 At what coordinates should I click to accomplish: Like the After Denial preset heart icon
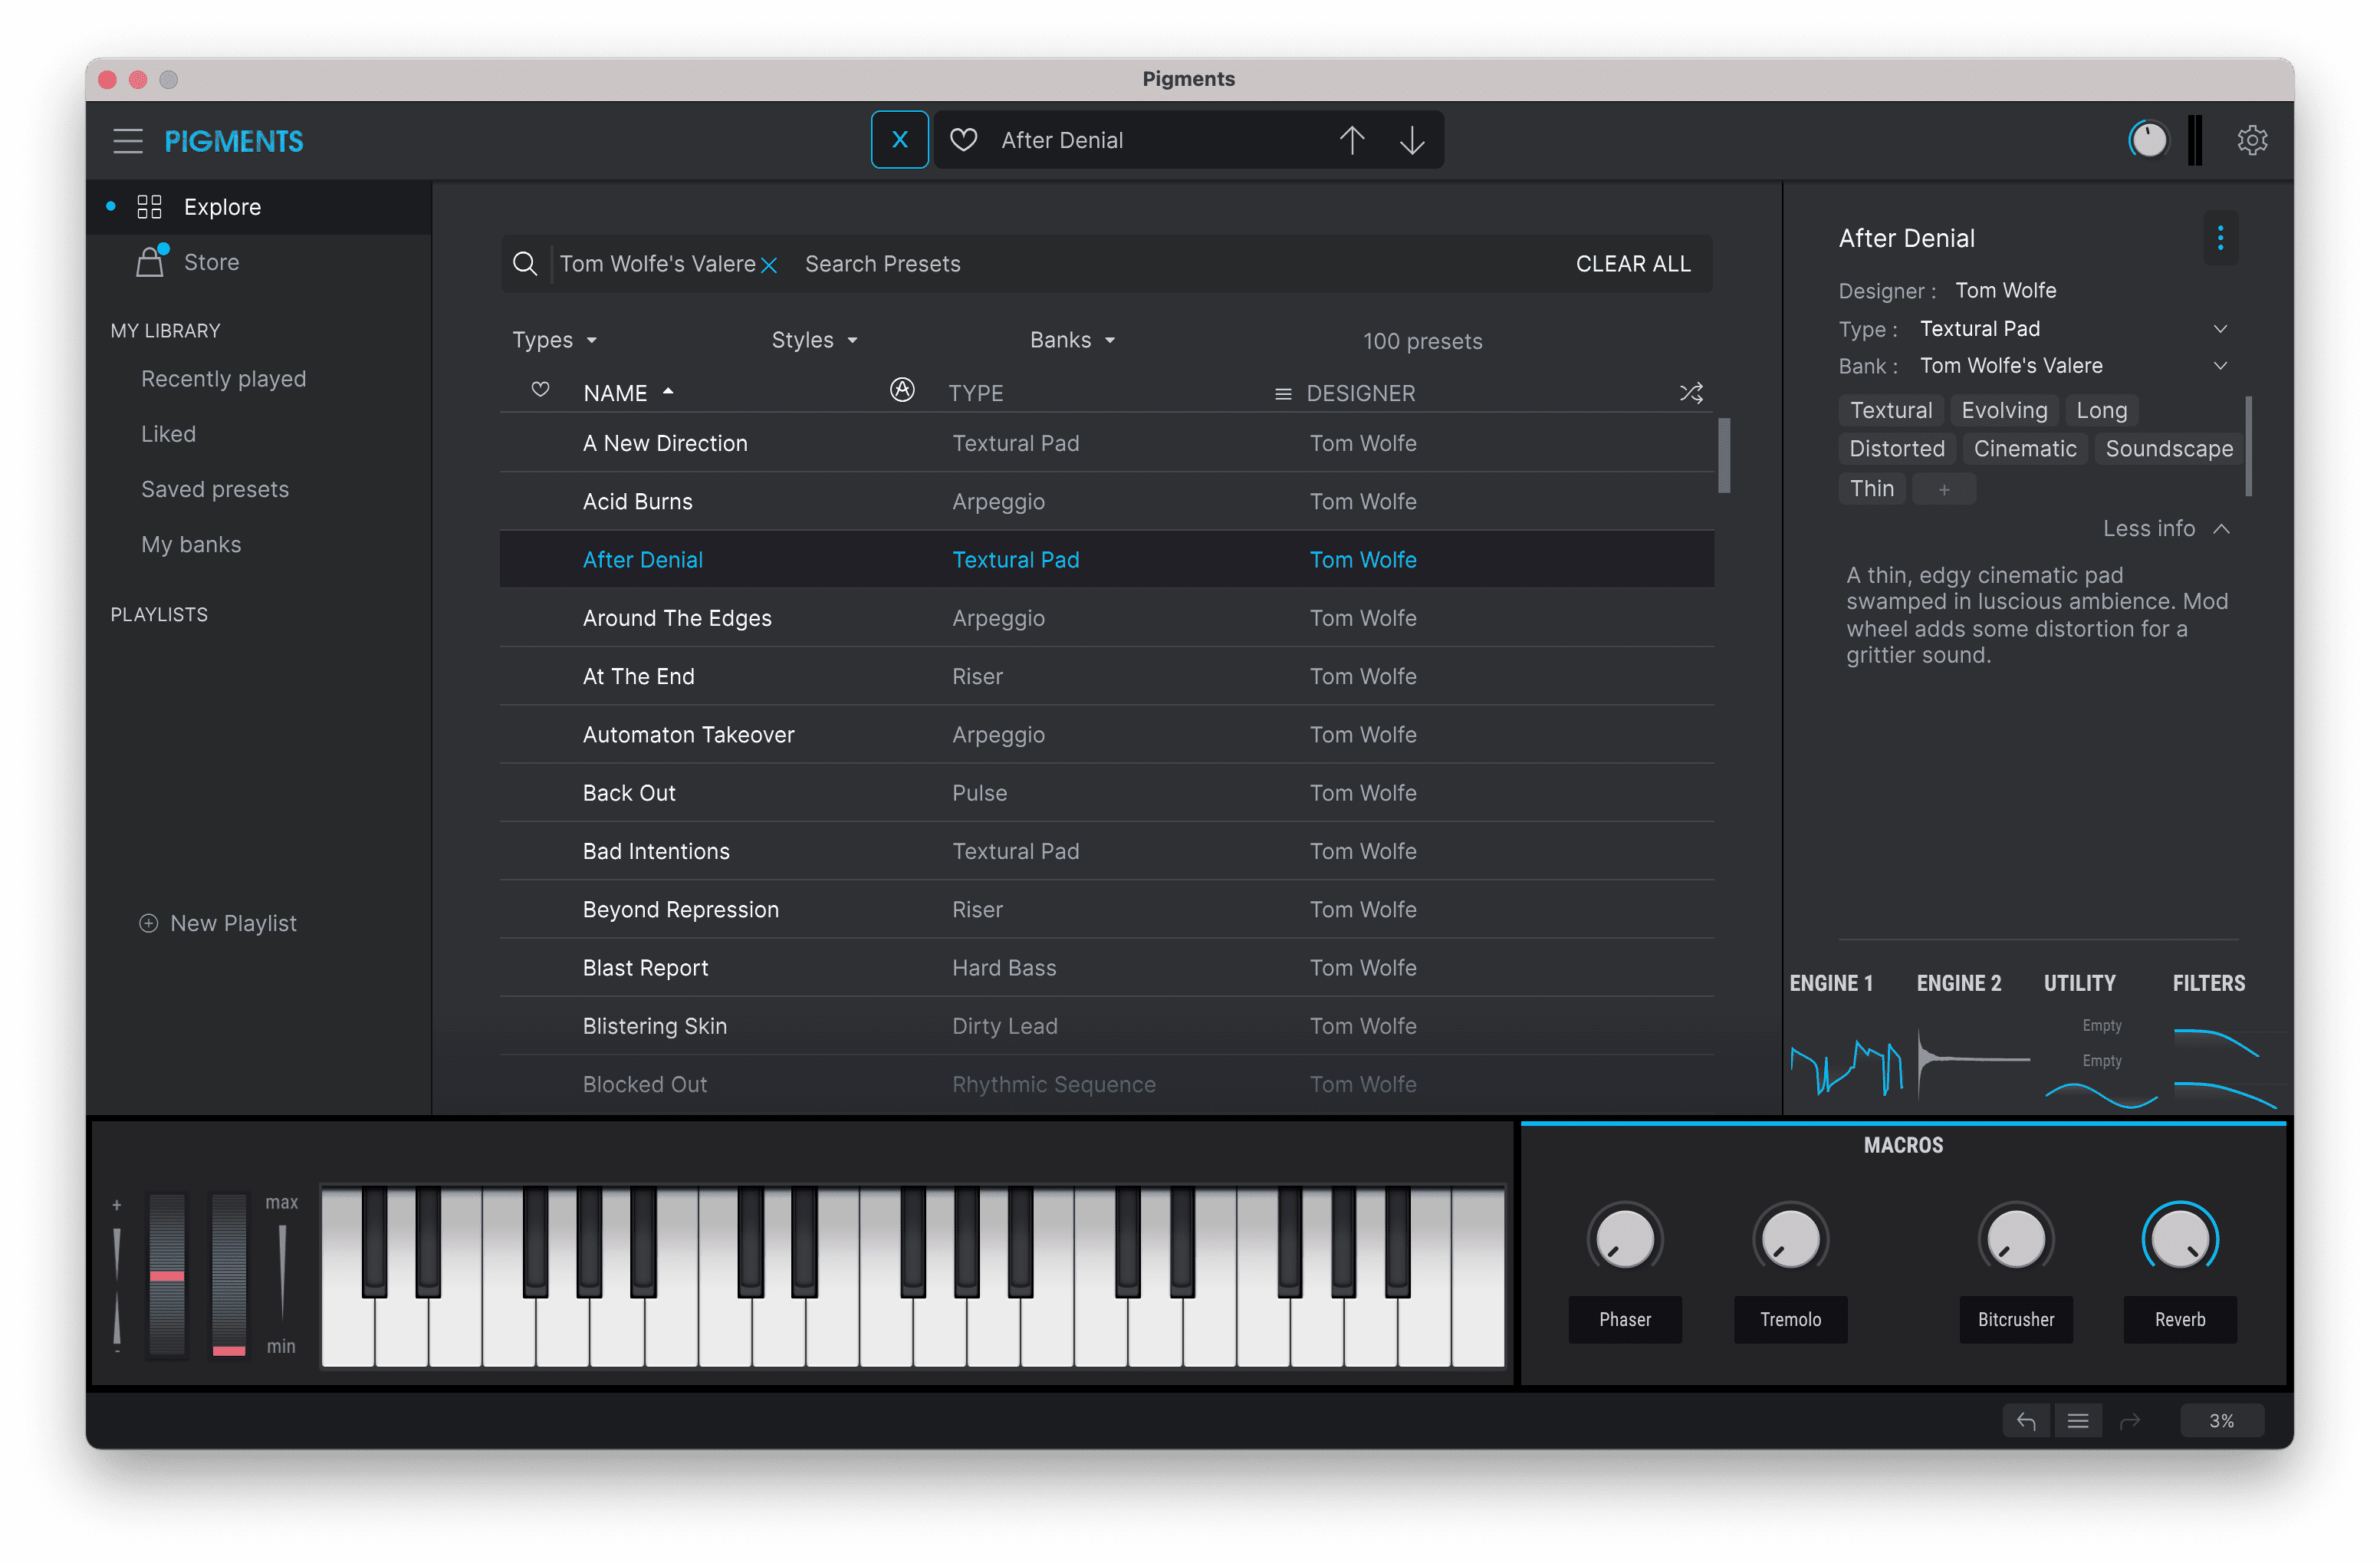pyautogui.click(x=963, y=140)
